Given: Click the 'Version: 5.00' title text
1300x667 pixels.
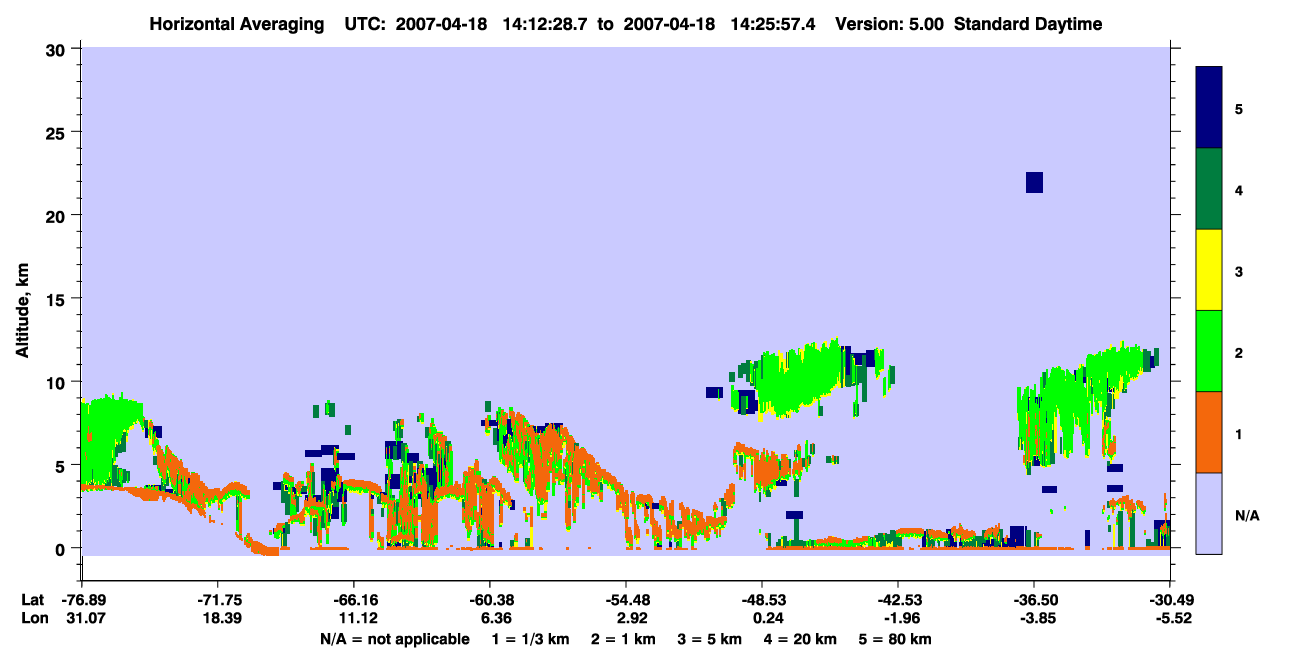Looking at the screenshot, I should pos(892,24).
